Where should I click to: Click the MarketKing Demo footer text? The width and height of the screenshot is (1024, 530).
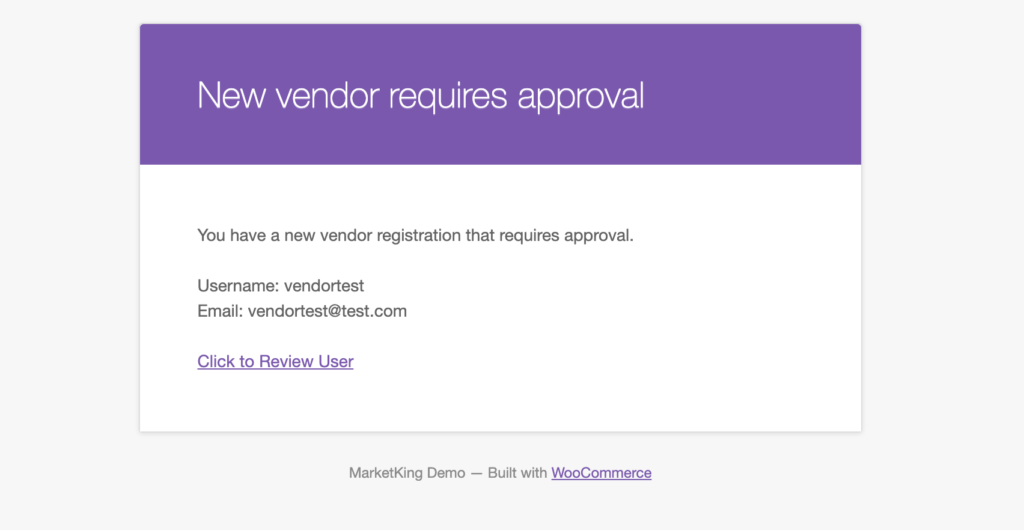click(407, 473)
